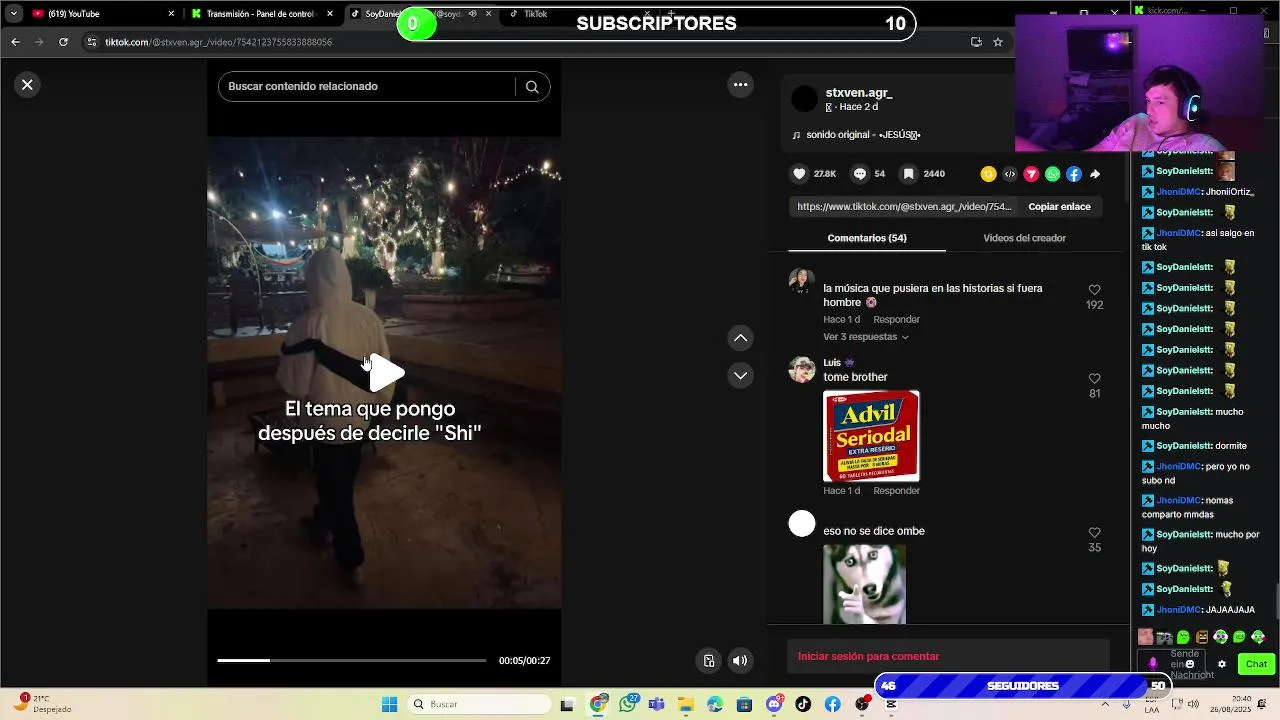This screenshot has width=1280, height=720.
Task: Toggle the auto-scroll icon beside volume
Action: (x=709, y=660)
